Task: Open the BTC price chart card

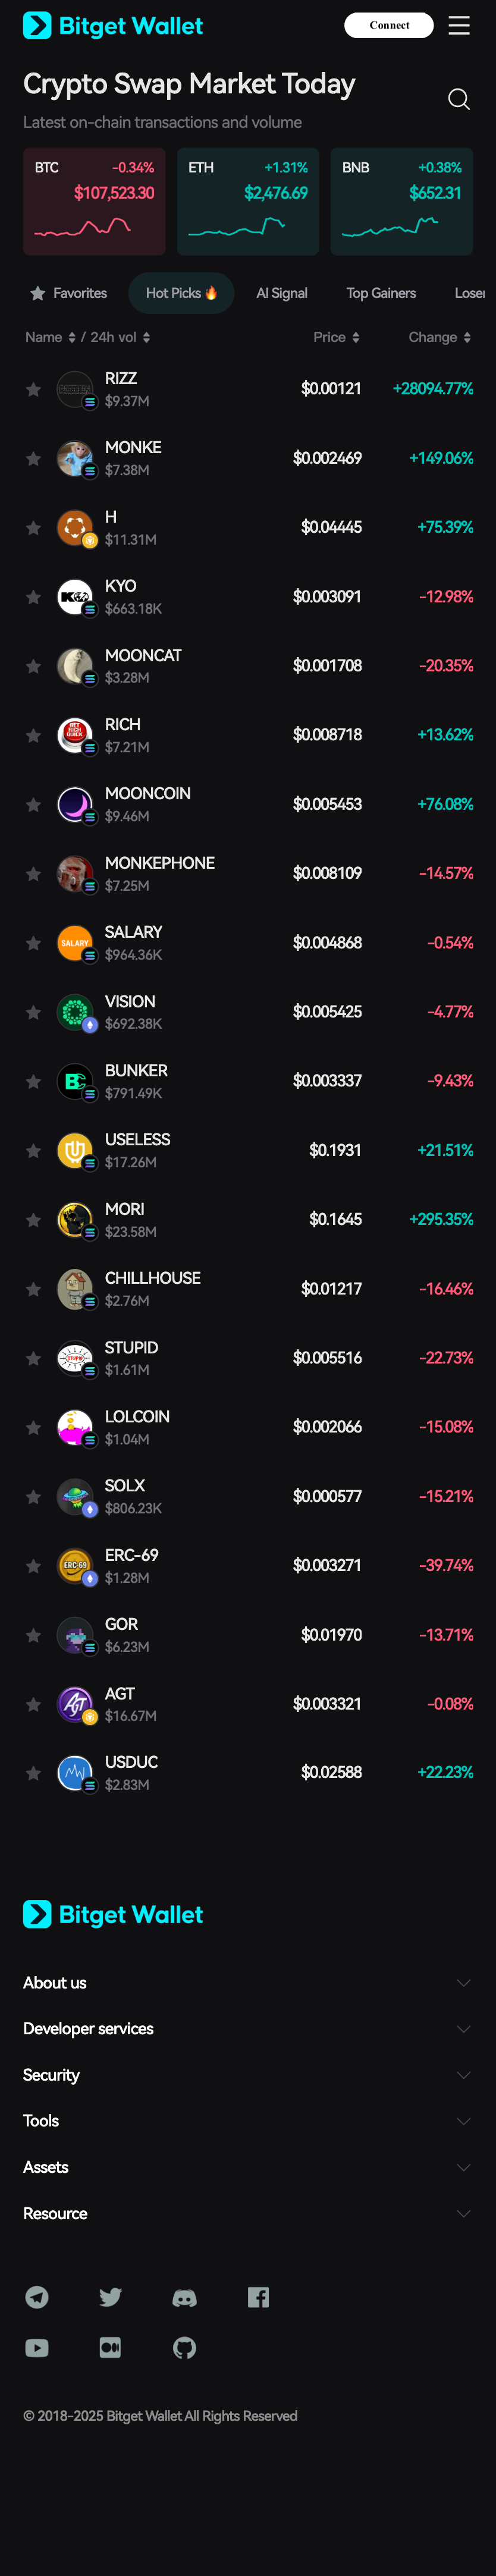Action: tap(94, 202)
